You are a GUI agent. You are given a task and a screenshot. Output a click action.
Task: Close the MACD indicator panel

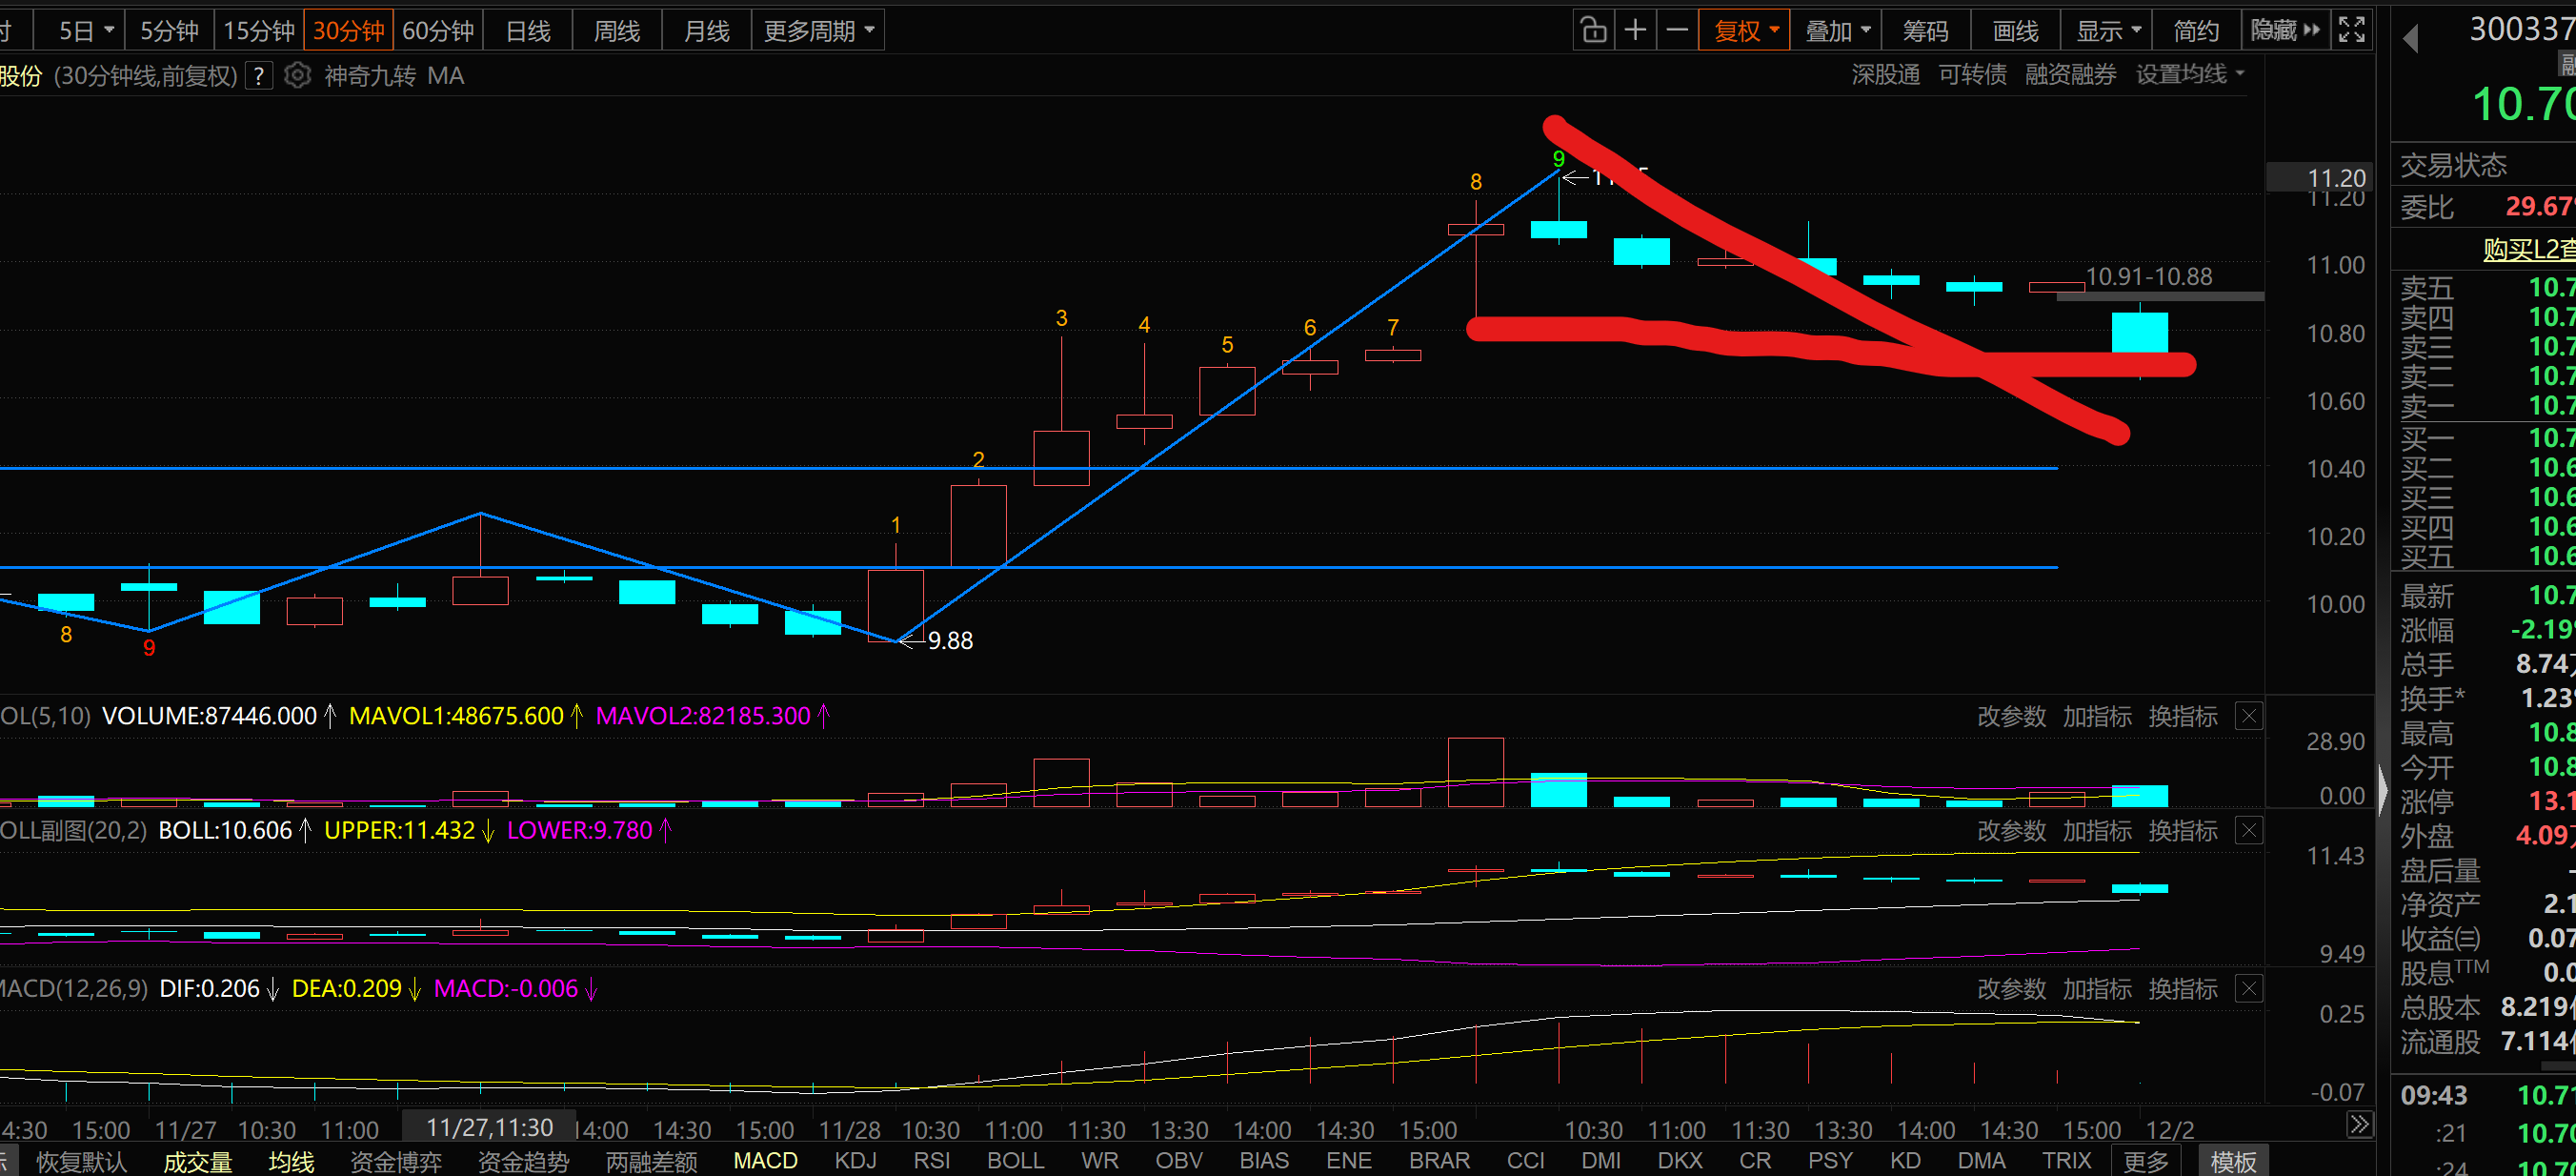2249,989
